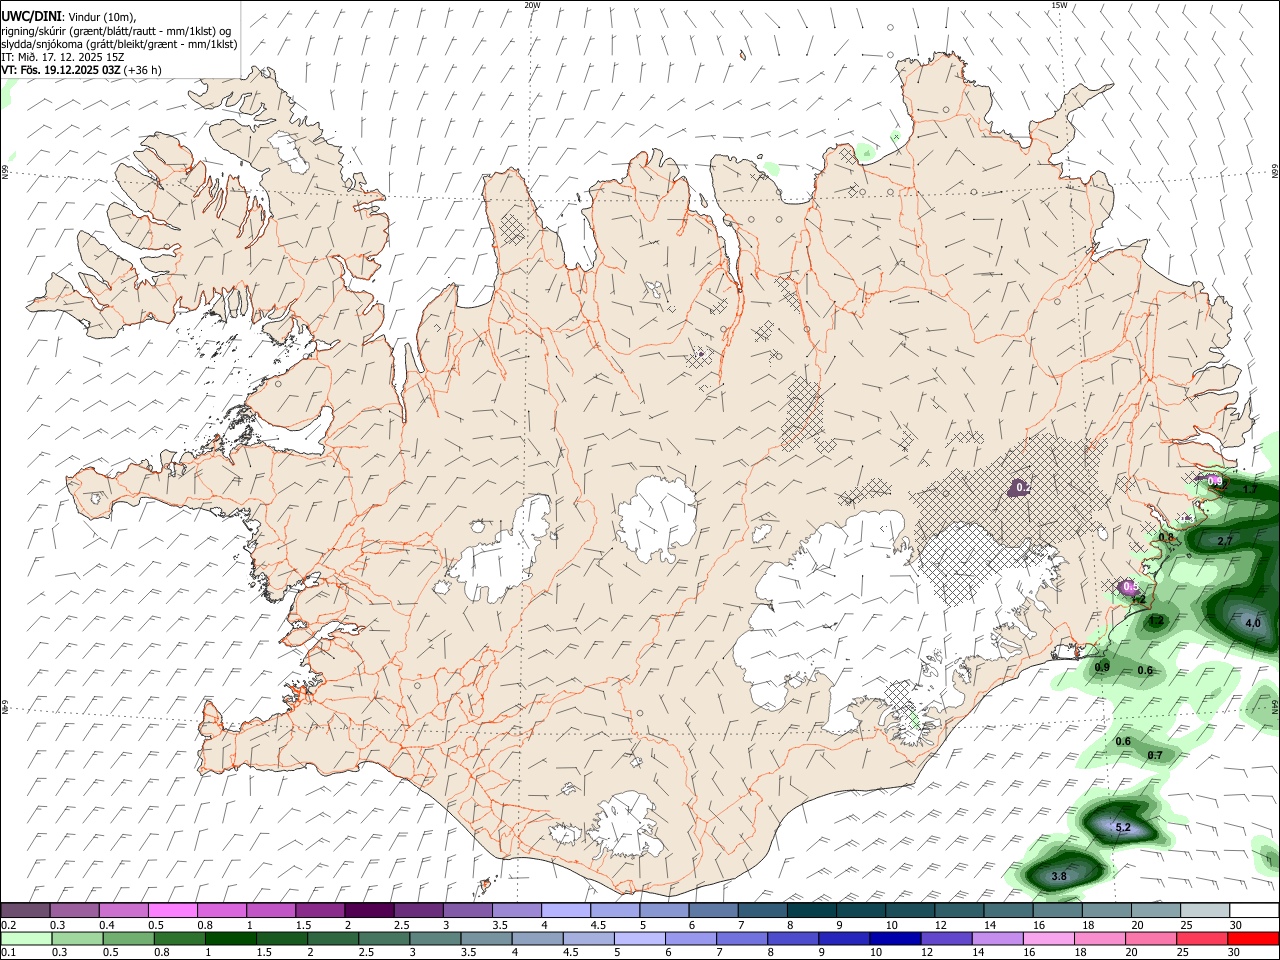This screenshot has width=1280, height=960.
Task: Pick the crimson 25 swatch in lower legend
Action: [1202, 938]
